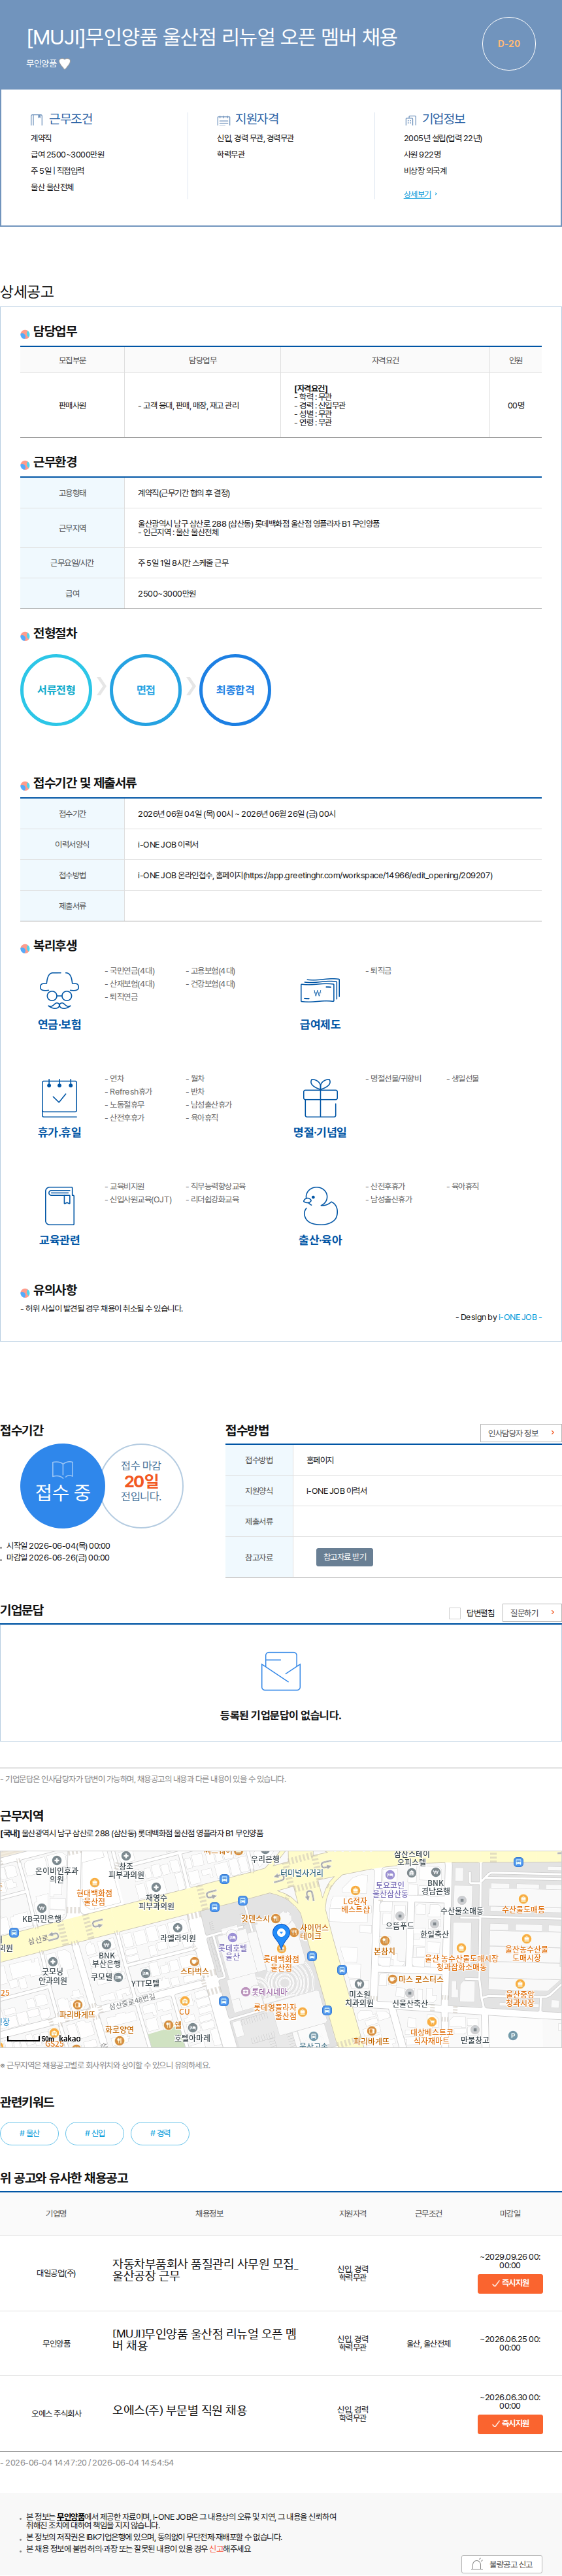Click the 연금·보험 benefits icon
This screenshot has height=2576, width=562.
coord(59,990)
